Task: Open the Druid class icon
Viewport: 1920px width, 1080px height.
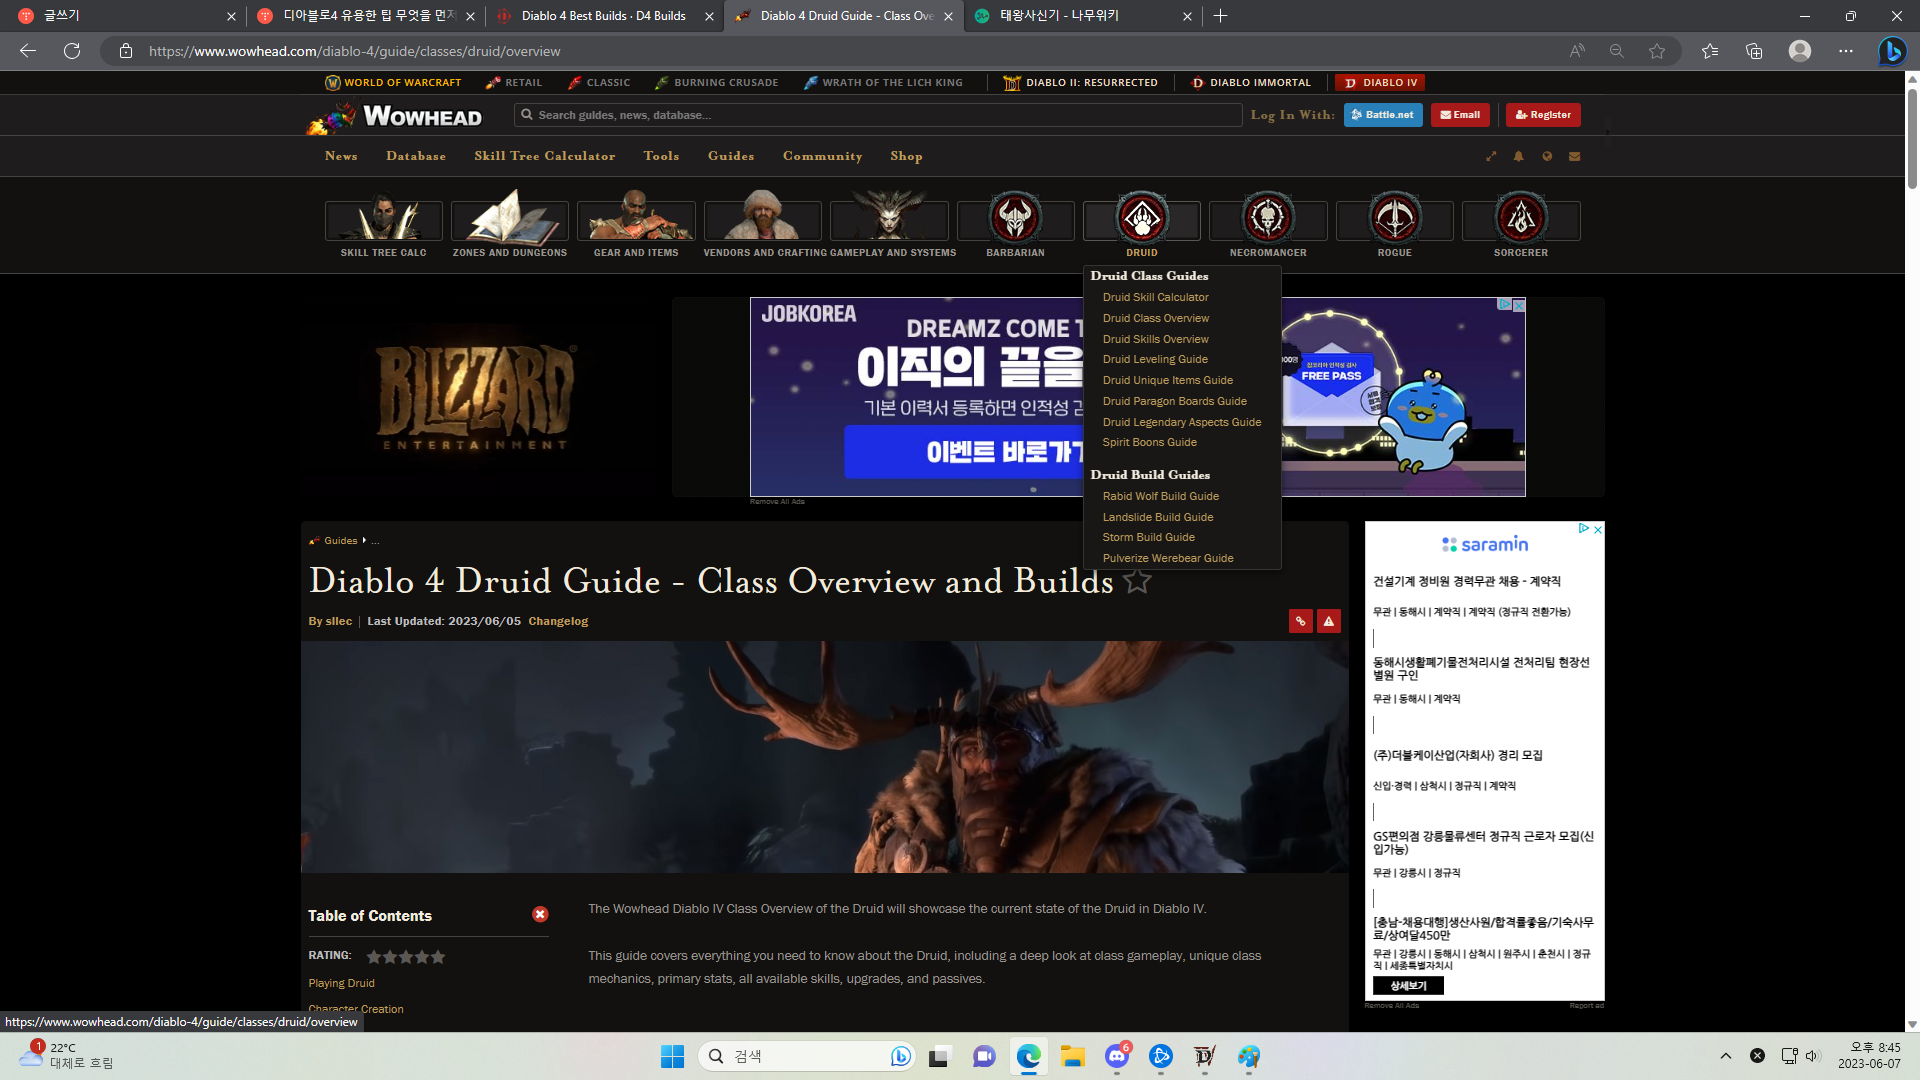Action: click(x=1141, y=219)
